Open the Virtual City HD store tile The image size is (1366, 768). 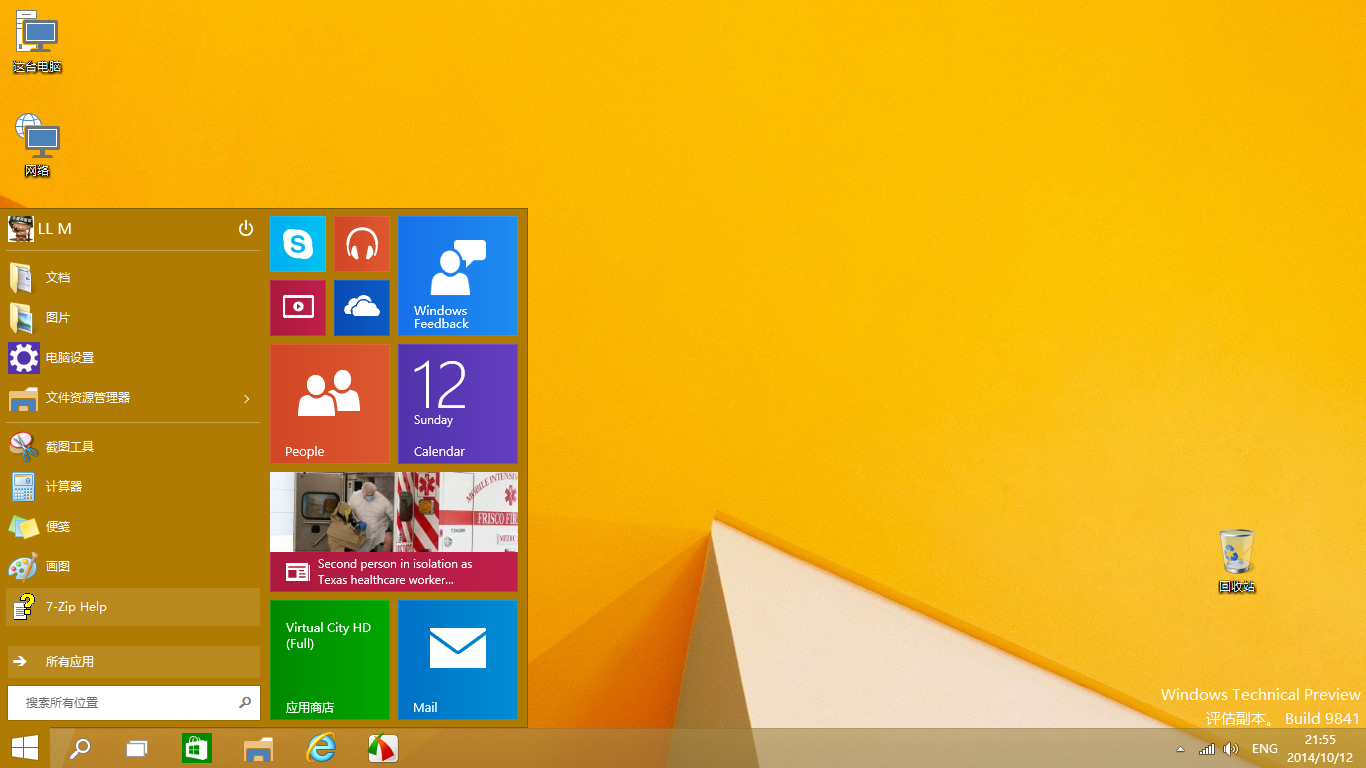coord(330,660)
